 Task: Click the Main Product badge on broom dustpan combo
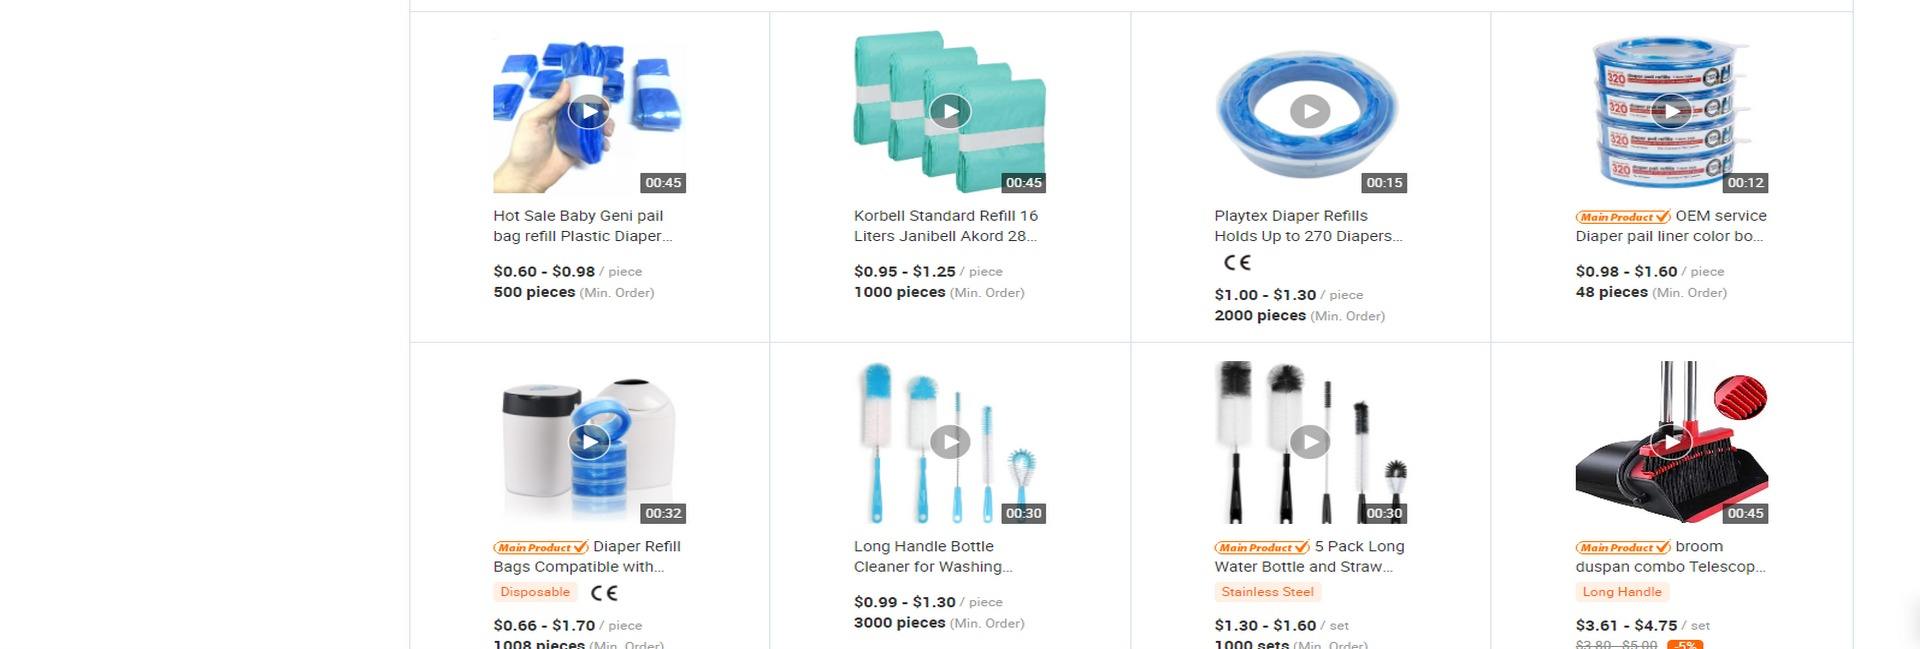1623,548
